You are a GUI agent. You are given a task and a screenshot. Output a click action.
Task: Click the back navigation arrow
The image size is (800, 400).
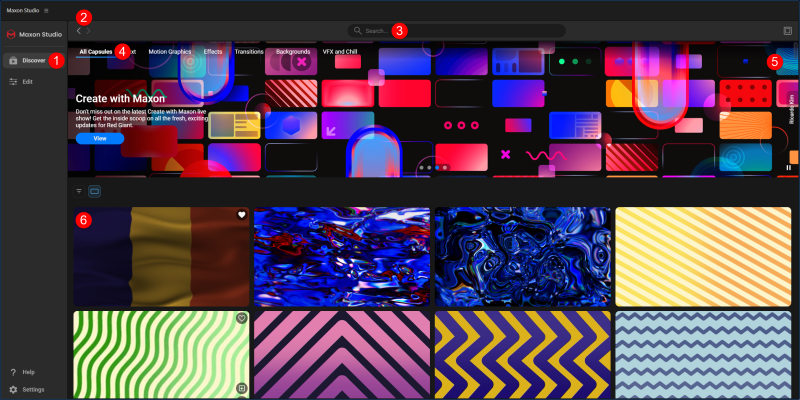(x=79, y=32)
